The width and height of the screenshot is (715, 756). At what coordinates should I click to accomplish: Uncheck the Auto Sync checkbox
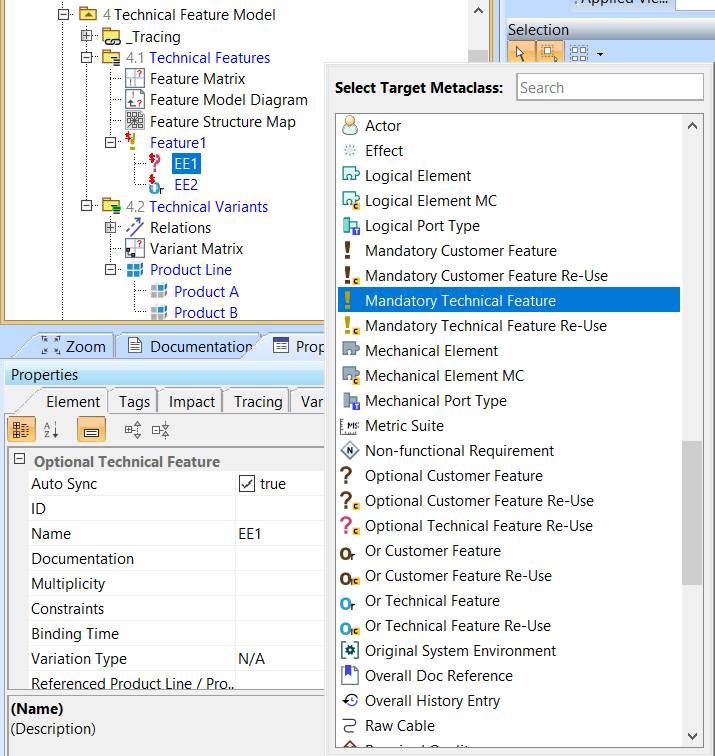247,484
